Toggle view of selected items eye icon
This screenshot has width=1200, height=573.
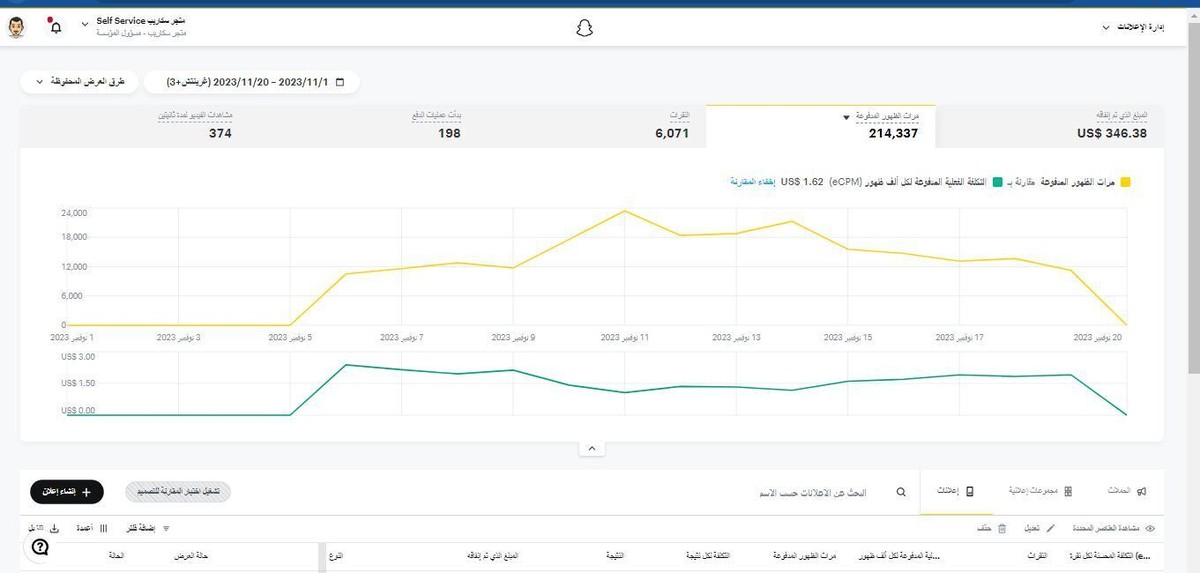pos(1150,527)
